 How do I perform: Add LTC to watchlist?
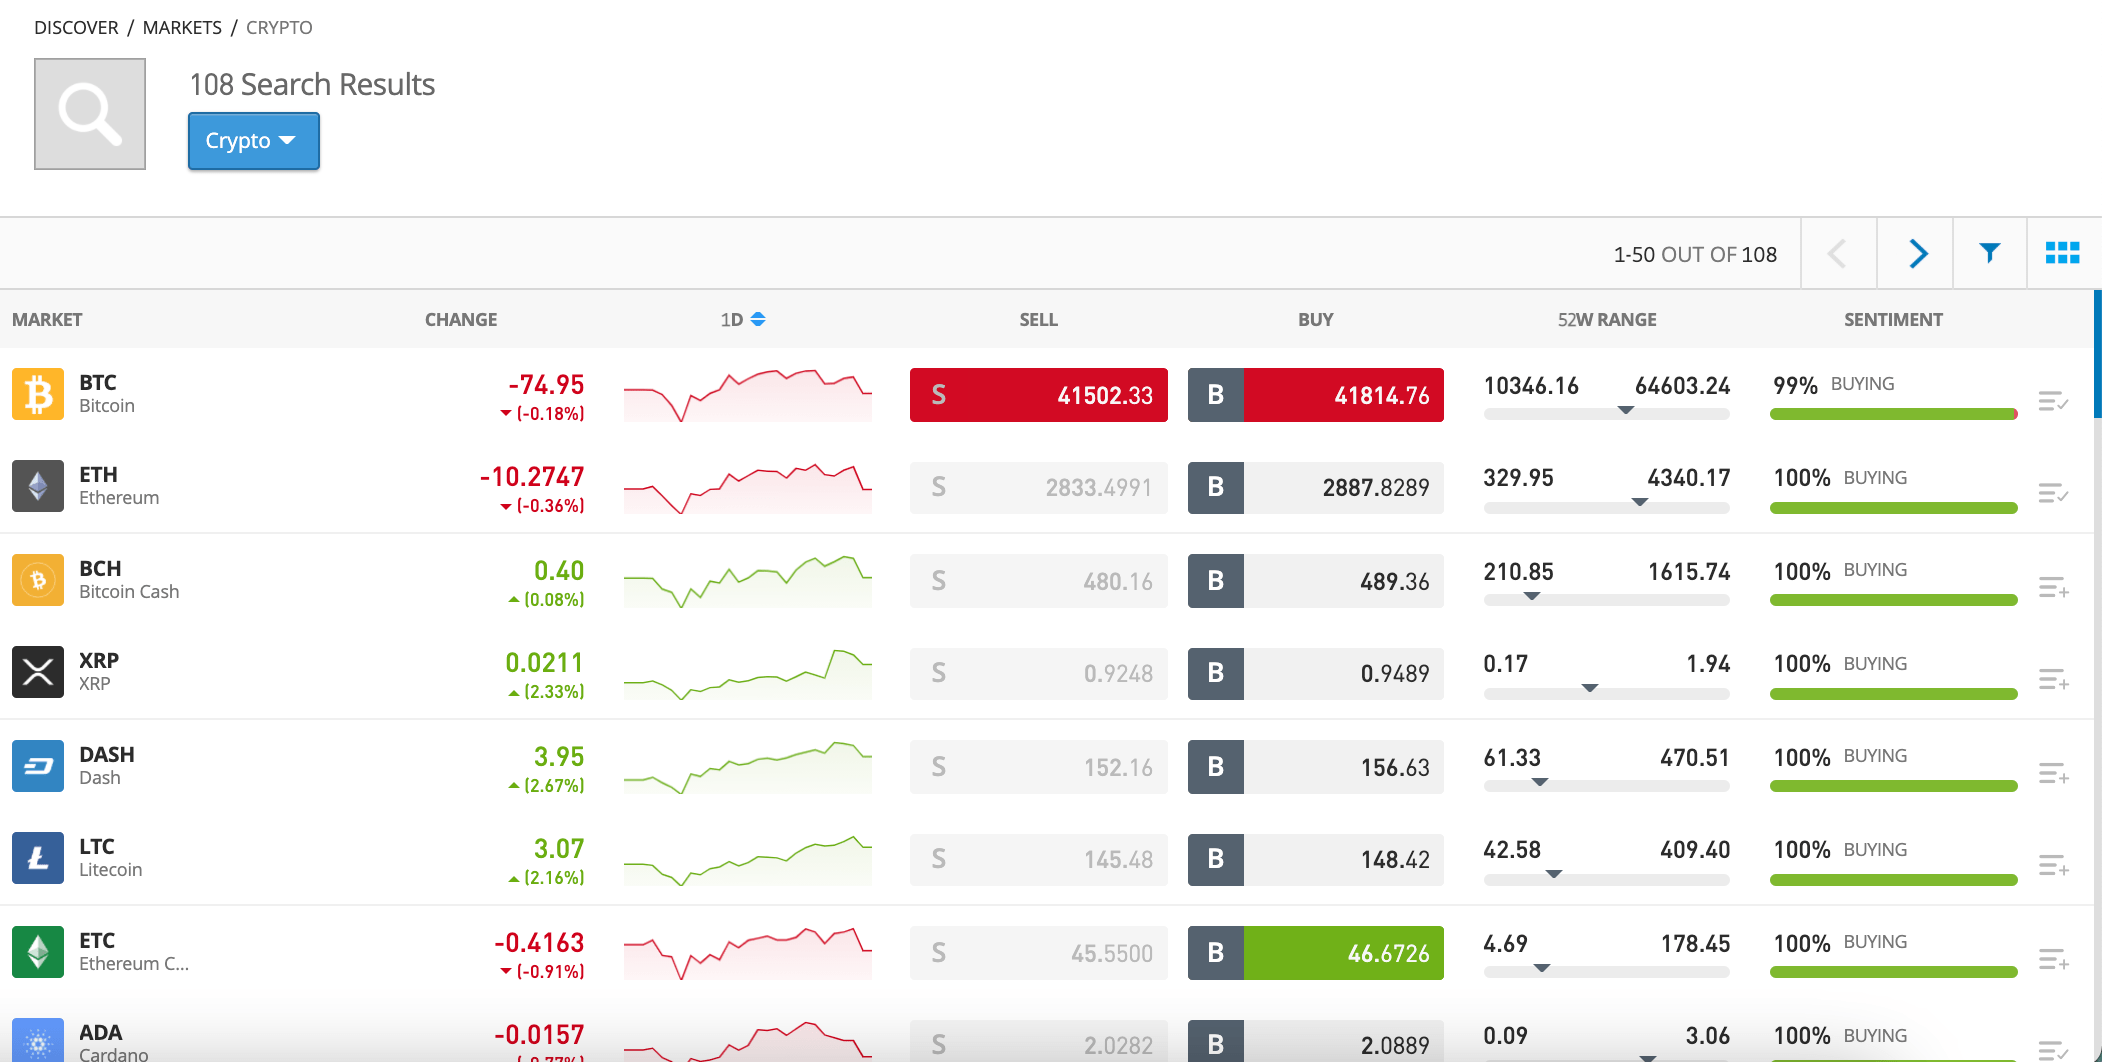point(2053,866)
